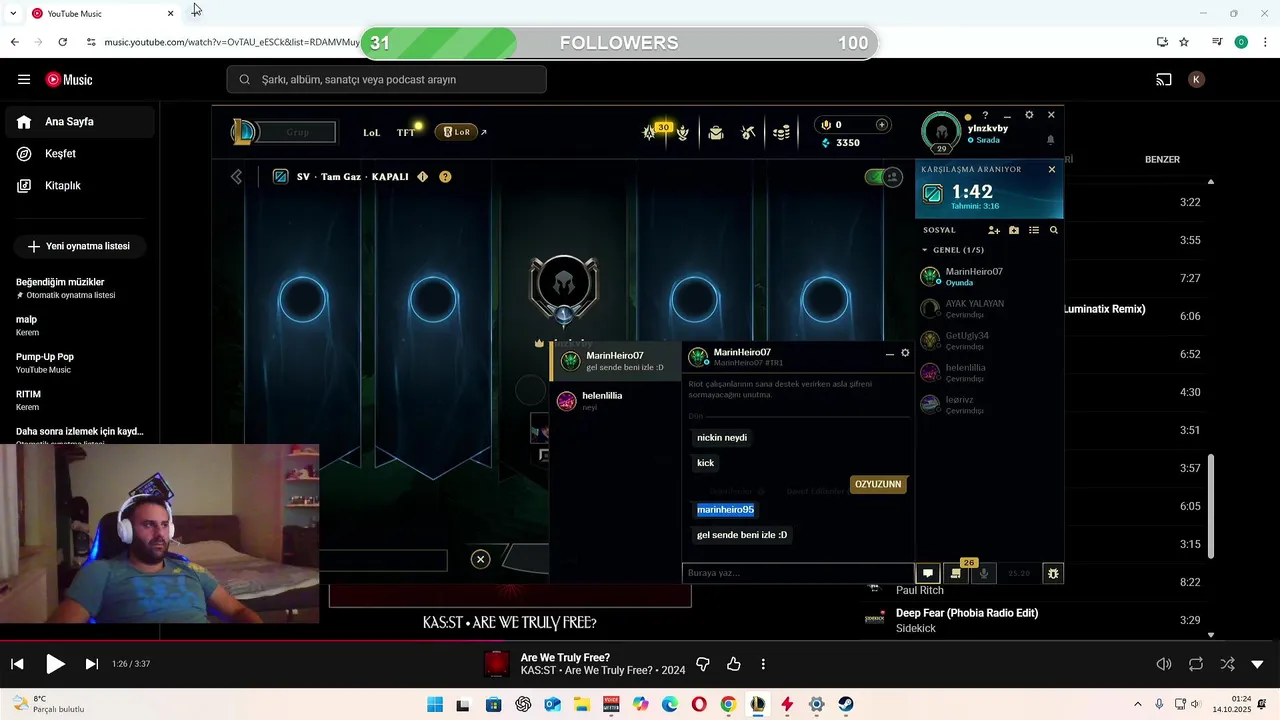The width and height of the screenshot is (1280, 720).
Task: Click the plus button to buy RP
Action: (x=882, y=125)
